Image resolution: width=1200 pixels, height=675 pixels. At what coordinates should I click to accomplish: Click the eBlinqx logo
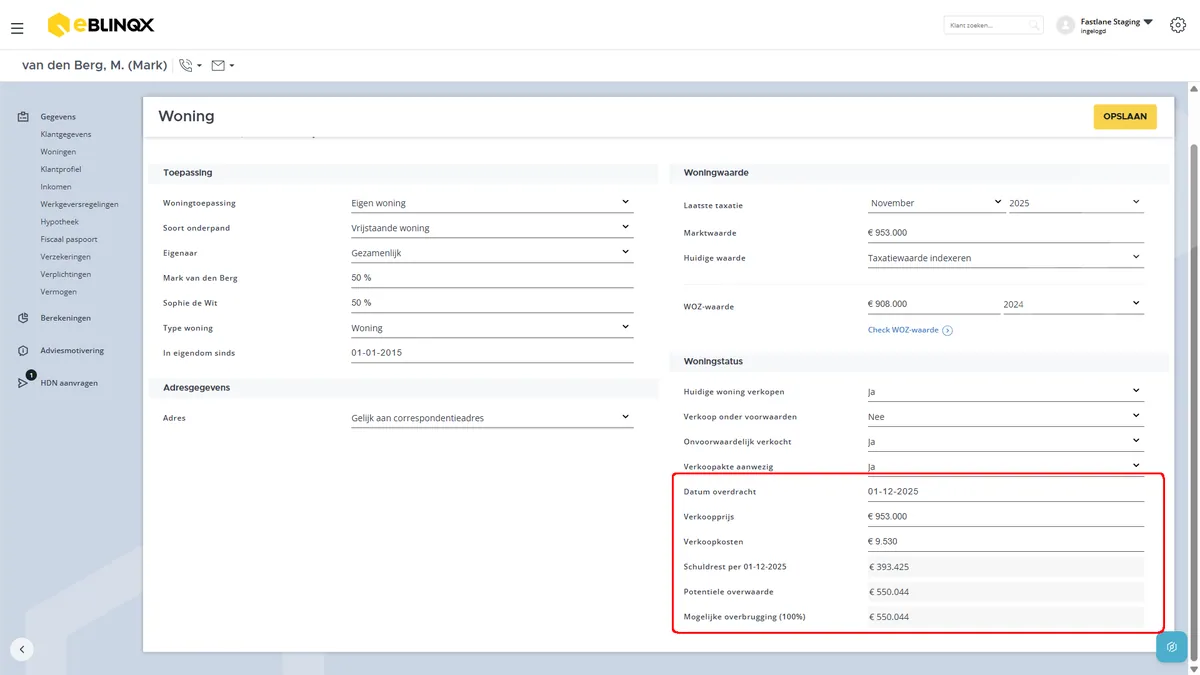coord(101,25)
